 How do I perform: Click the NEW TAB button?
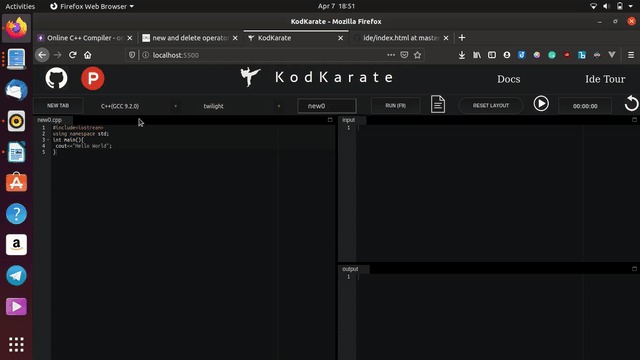click(x=58, y=105)
